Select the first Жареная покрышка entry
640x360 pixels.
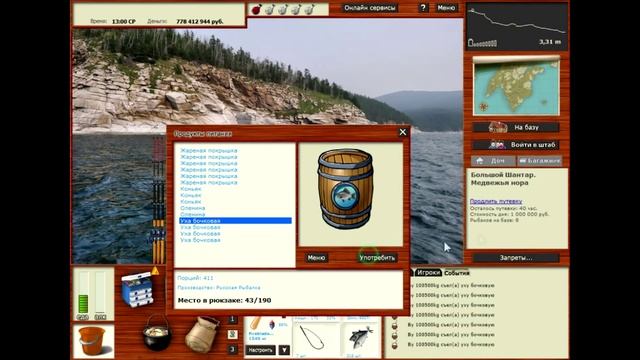(209, 151)
